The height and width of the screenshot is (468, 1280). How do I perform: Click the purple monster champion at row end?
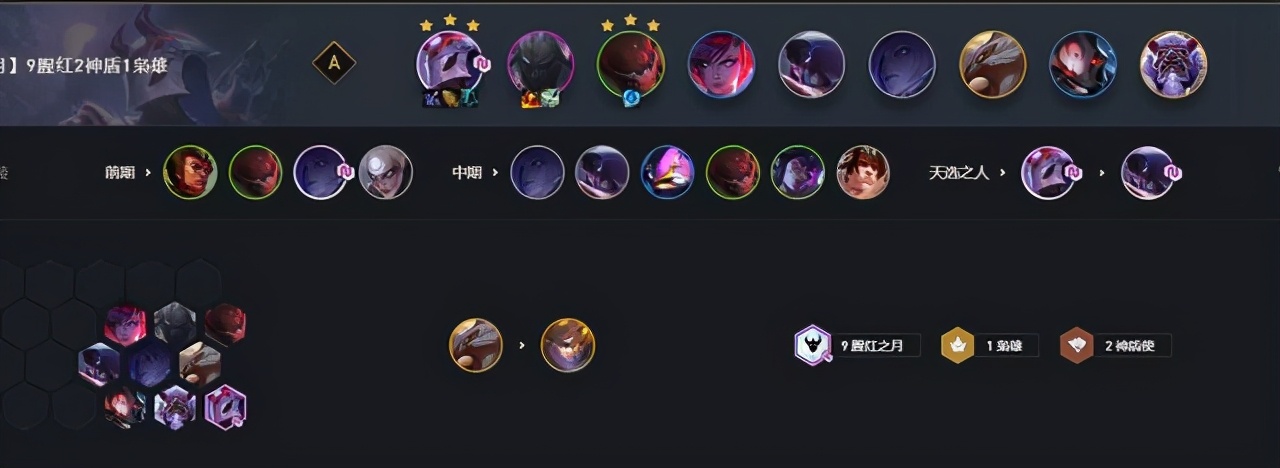point(1174,64)
